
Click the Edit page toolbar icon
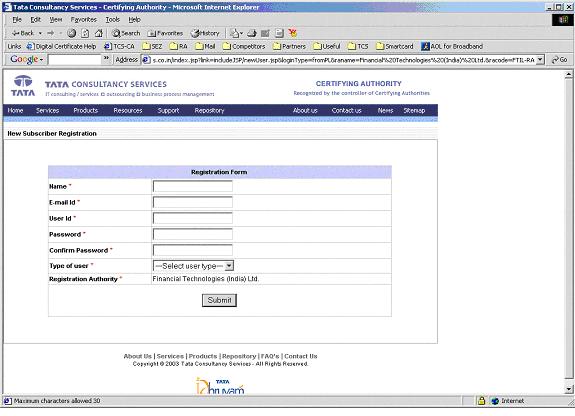pyautogui.click(x=265, y=33)
